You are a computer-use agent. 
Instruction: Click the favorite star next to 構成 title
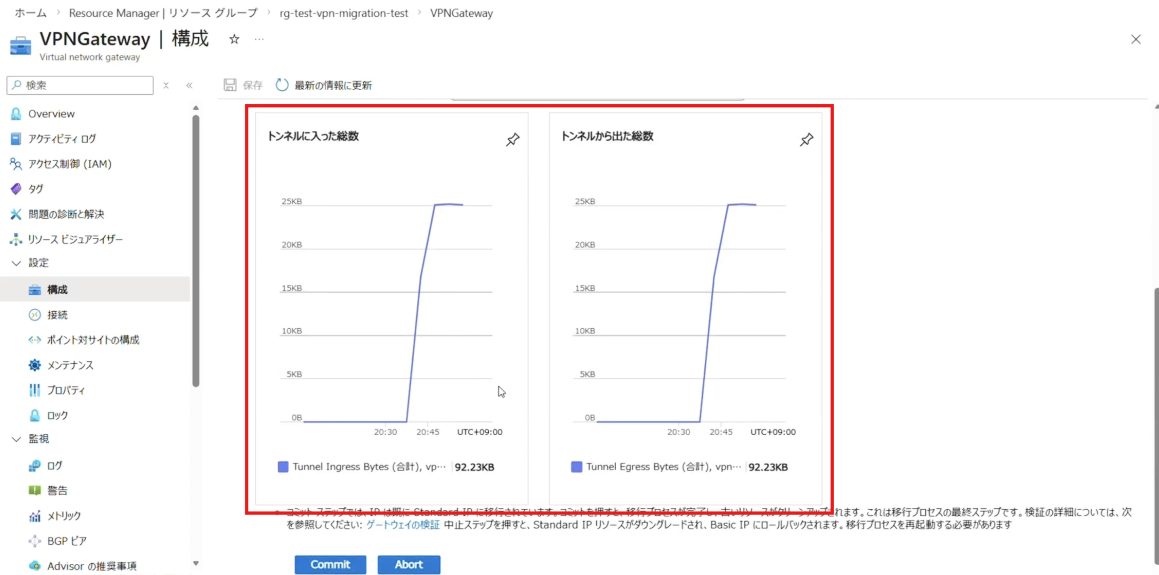coord(234,39)
